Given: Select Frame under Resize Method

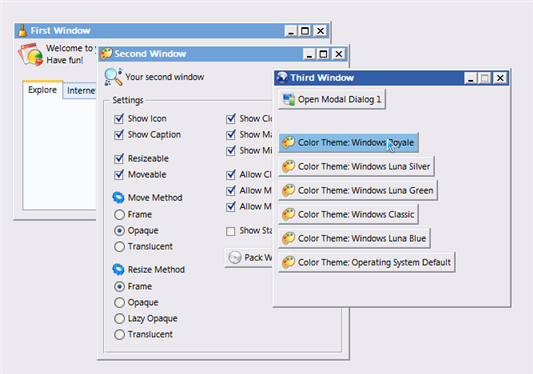Looking at the screenshot, I should 119,287.
